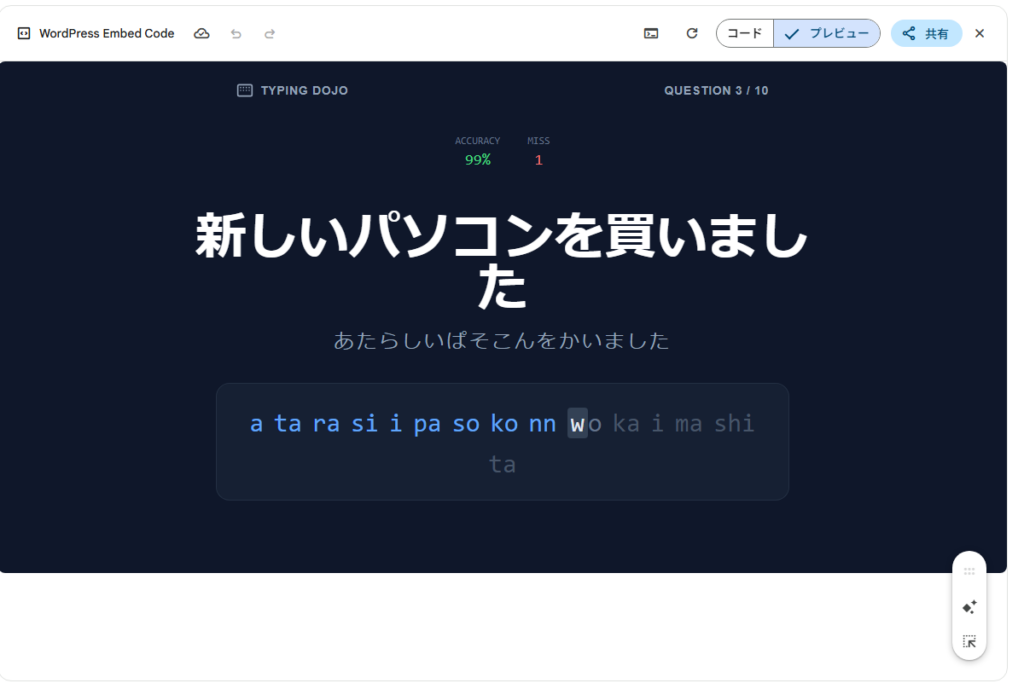Reload the preview with the refresh icon
Viewport: 1024px width, 689px height.
tap(691, 34)
